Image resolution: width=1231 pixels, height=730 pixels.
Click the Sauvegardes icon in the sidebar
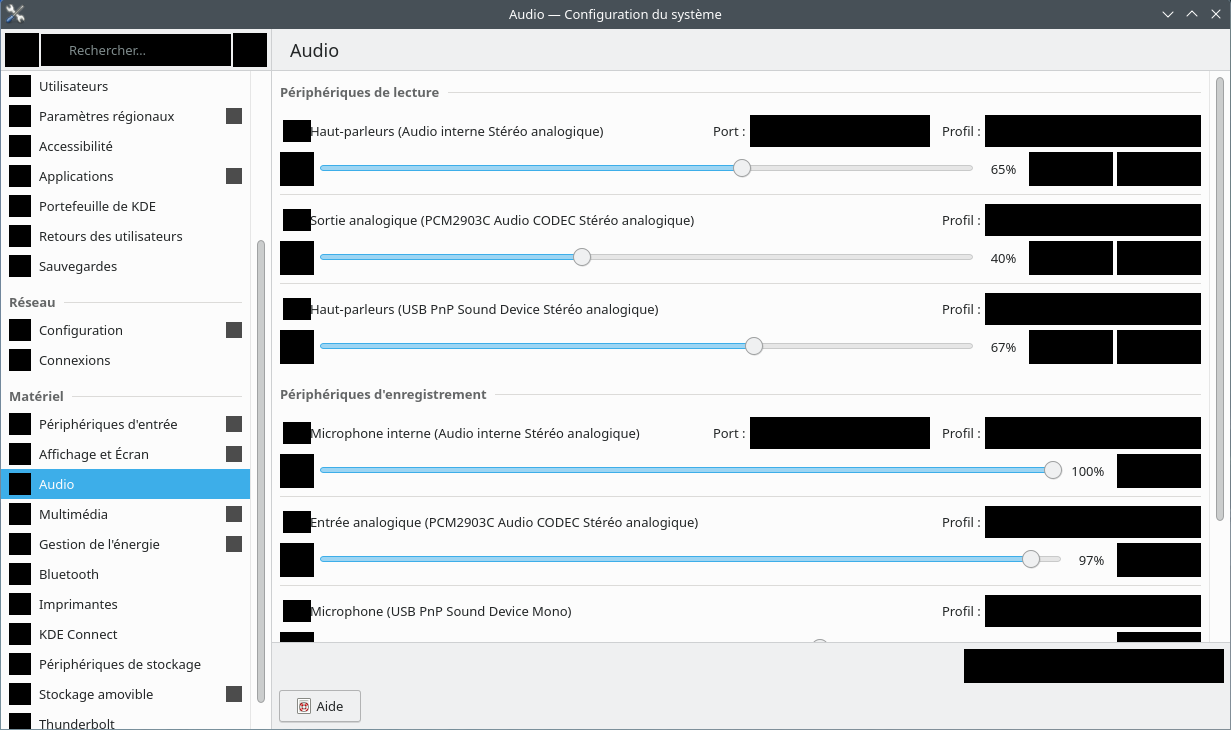tap(20, 267)
